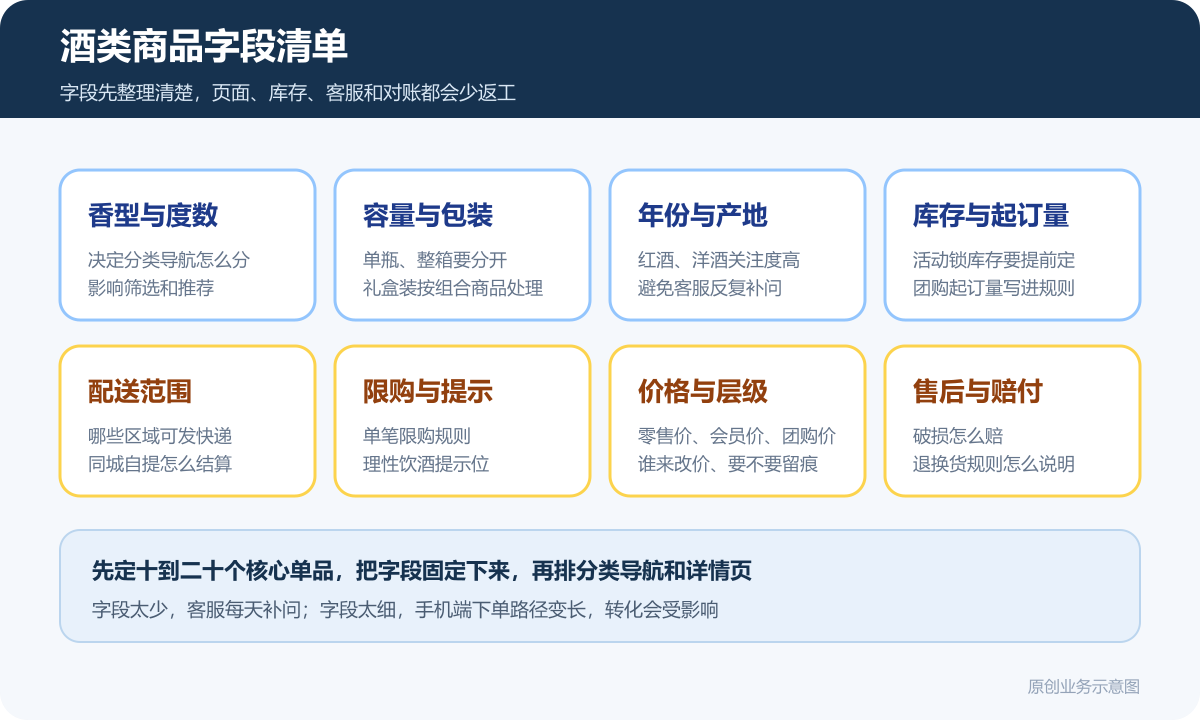The height and width of the screenshot is (720, 1200).
Task: Click the line 谁来改价、要不要留痕
Action: (x=728, y=464)
